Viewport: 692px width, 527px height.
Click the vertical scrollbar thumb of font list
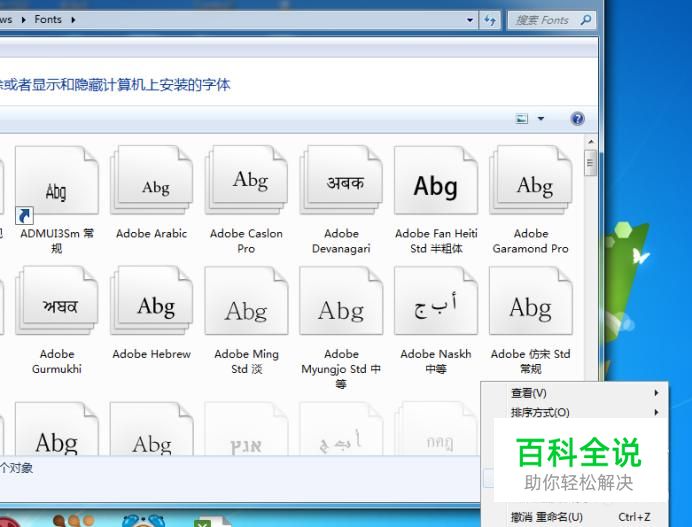point(590,163)
